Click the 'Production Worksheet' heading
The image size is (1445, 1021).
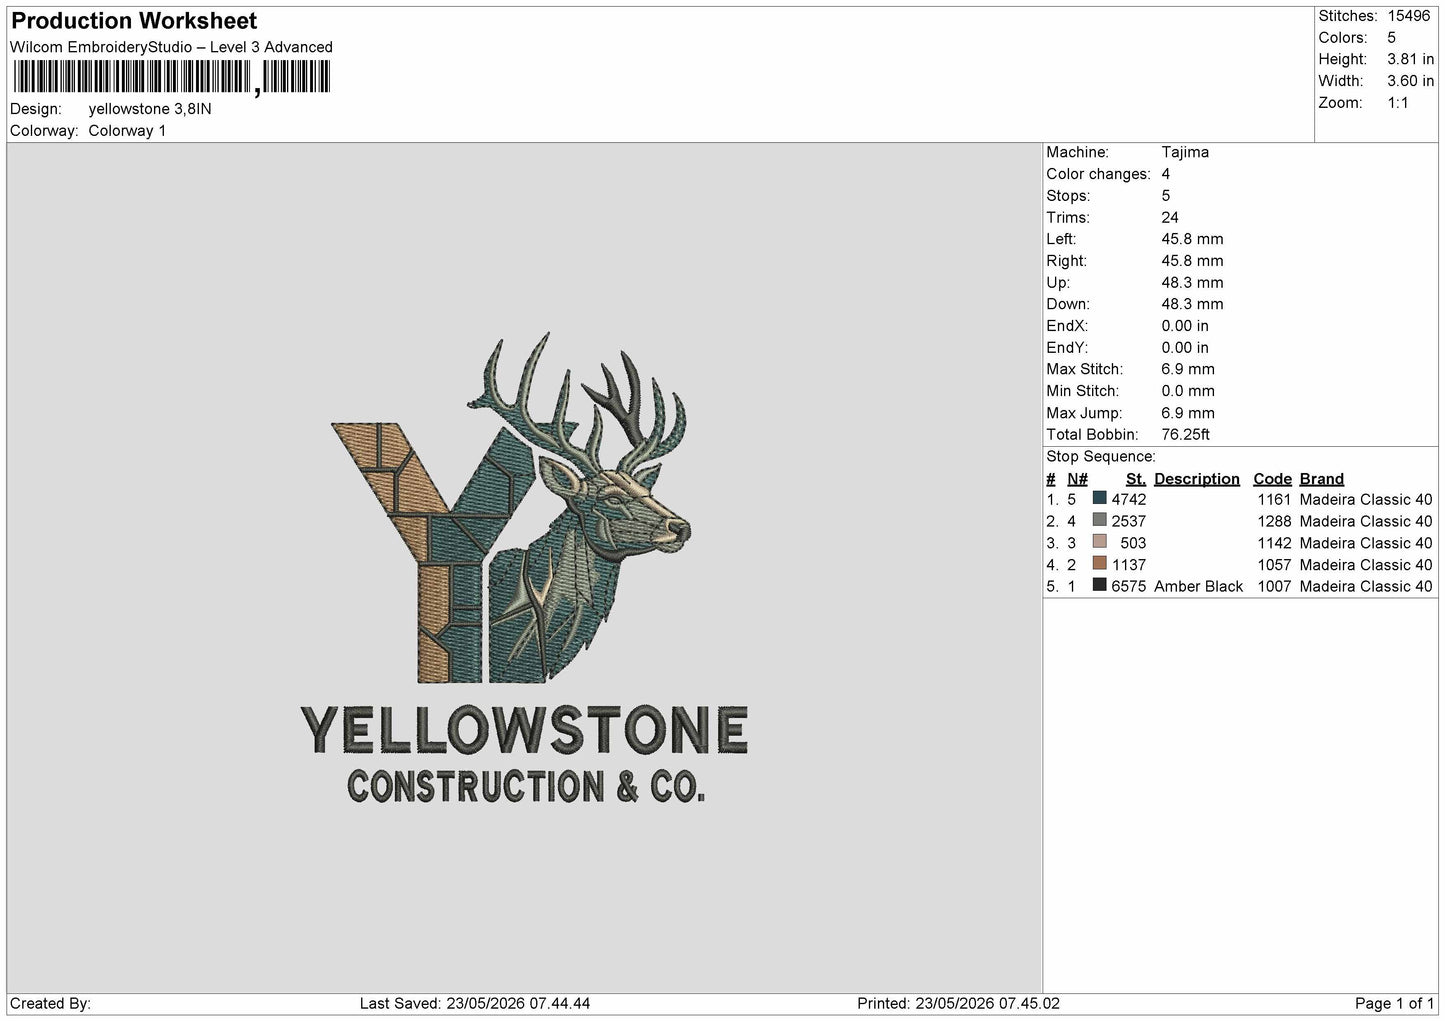click(134, 20)
